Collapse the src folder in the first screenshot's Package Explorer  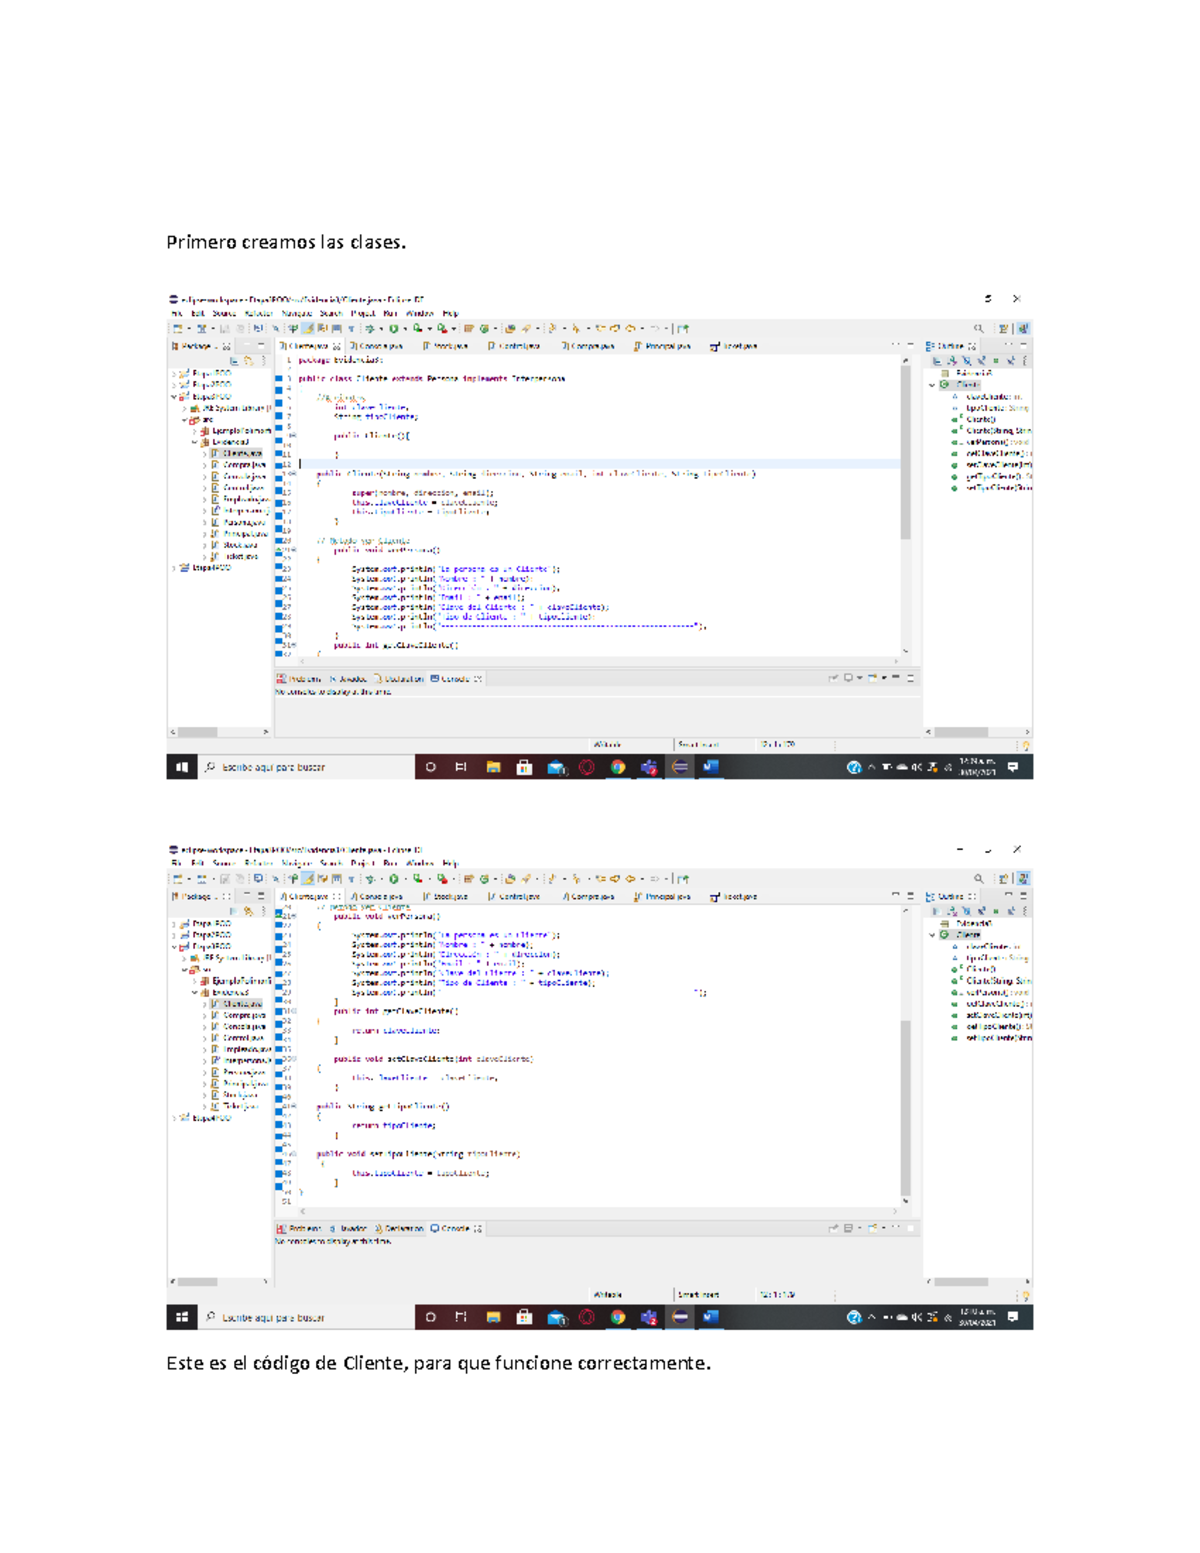[x=185, y=420]
